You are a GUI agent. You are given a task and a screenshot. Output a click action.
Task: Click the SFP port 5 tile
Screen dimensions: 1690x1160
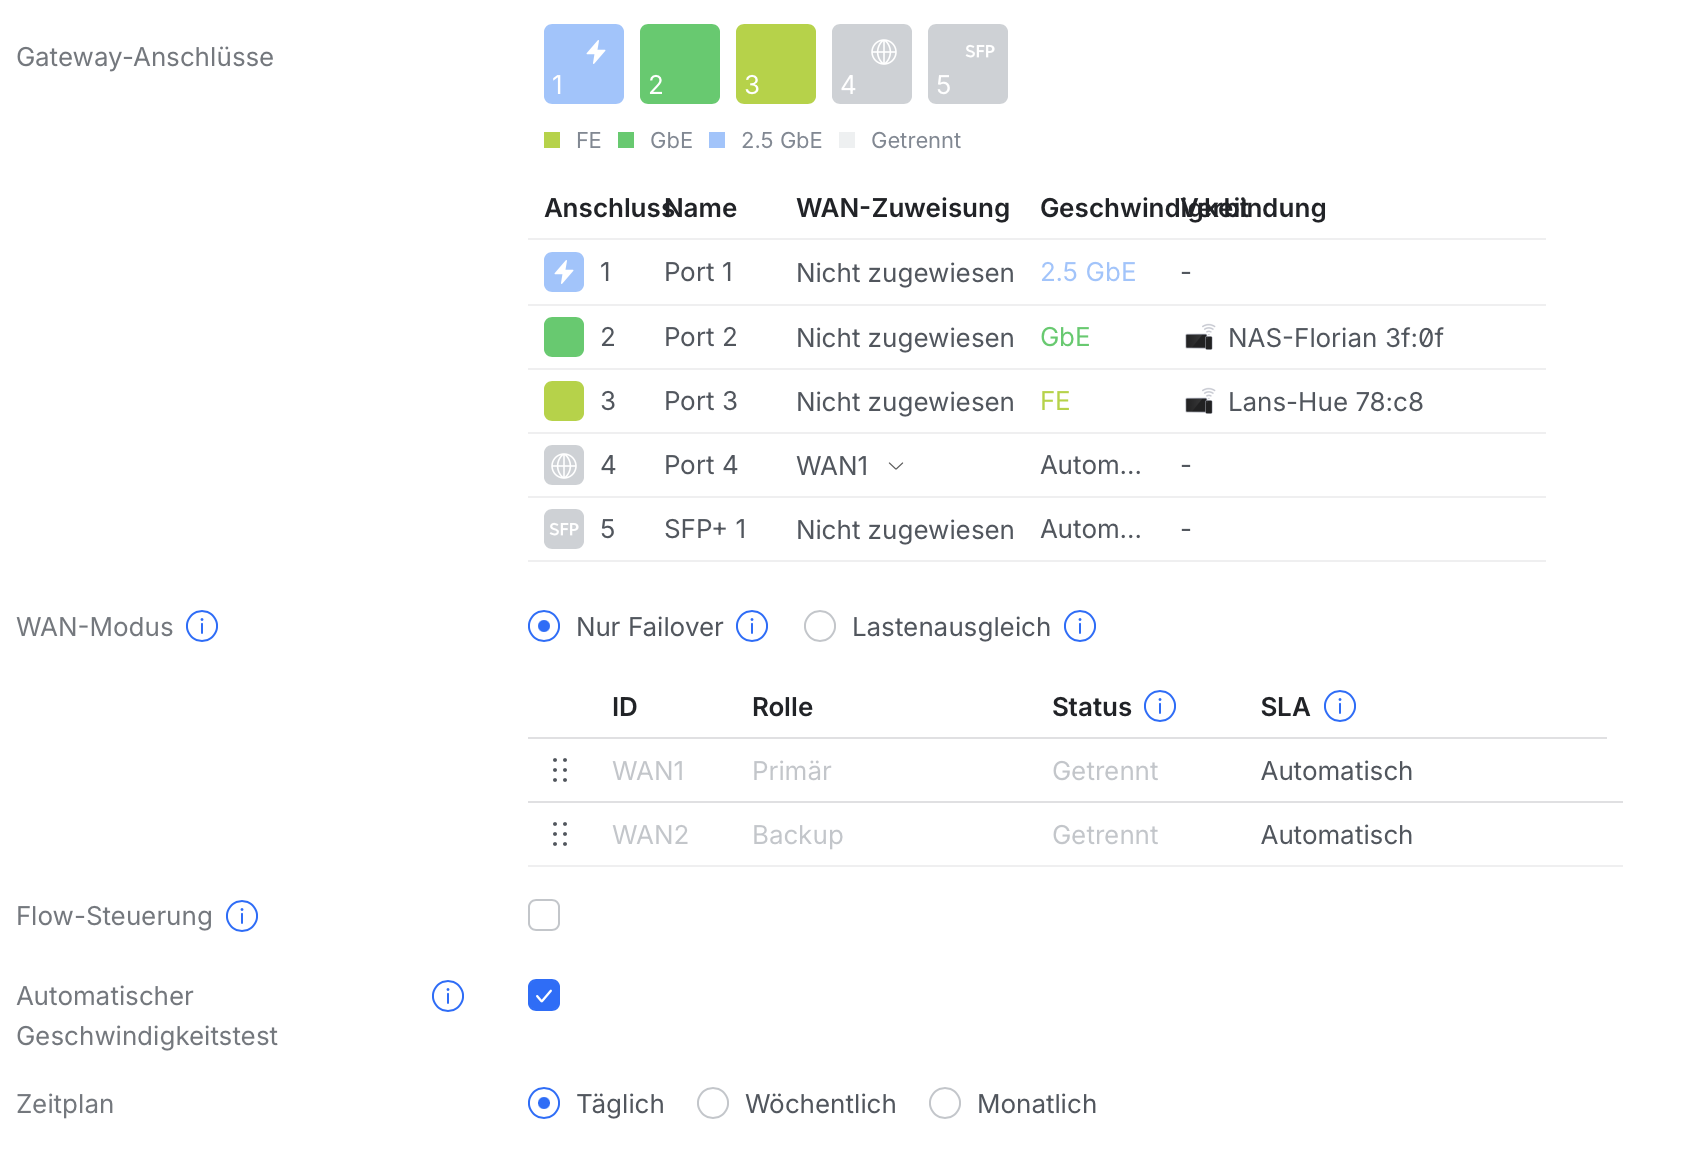967,64
